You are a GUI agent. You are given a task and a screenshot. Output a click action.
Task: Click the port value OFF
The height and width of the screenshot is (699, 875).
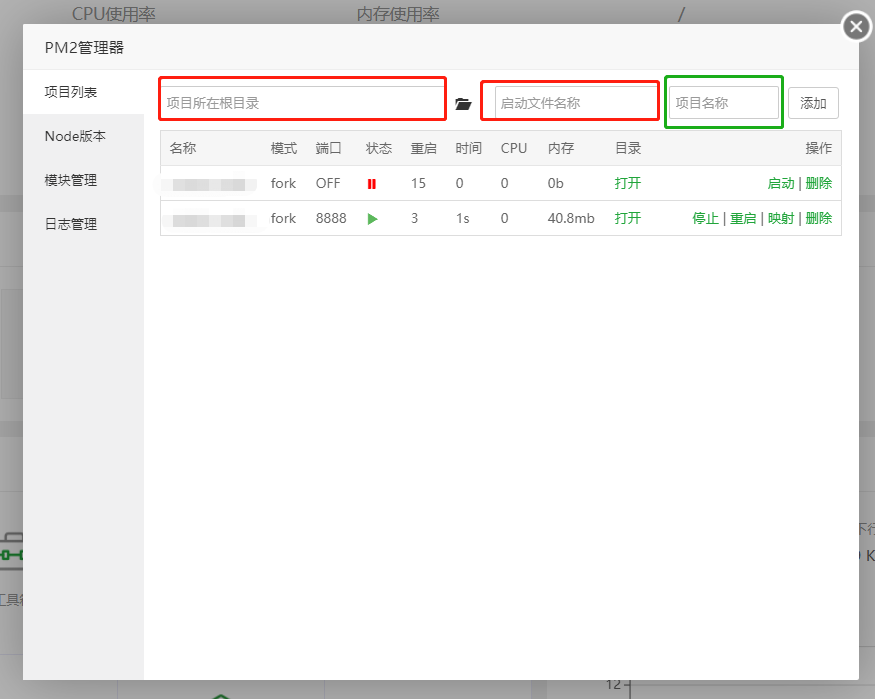pos(328,183)
